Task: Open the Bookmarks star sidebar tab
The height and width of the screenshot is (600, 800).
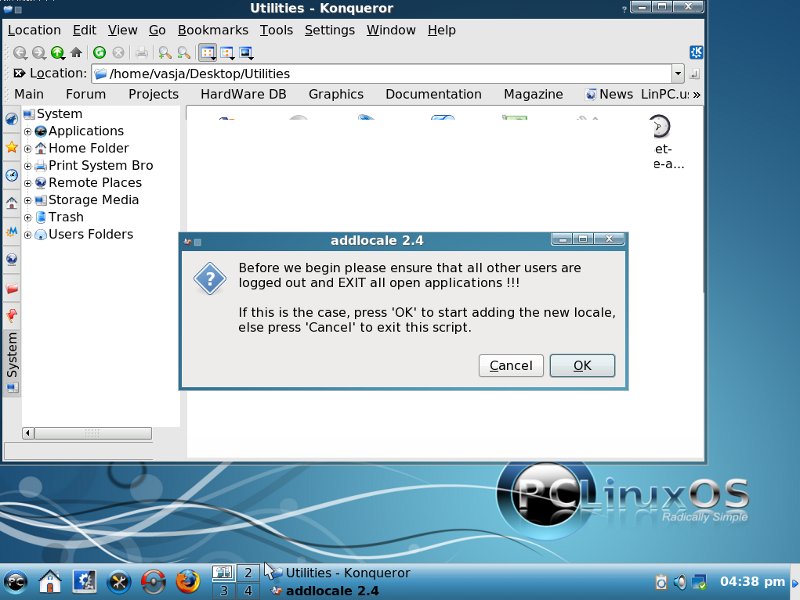Action: coord(11,147)
